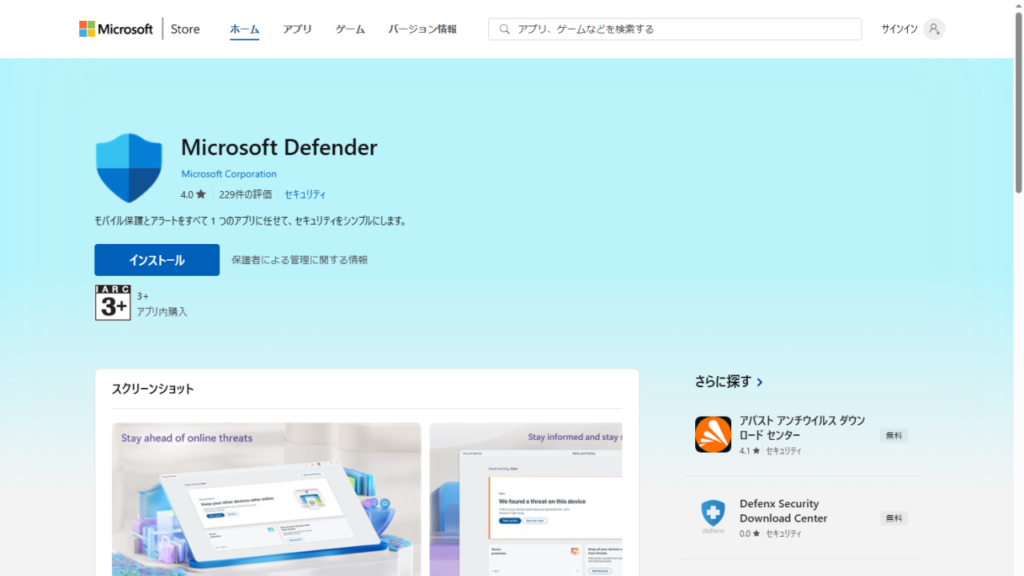The width and height of the screenshot is (1024, 576).
Task: Open the Store home link
Action: (x=185, y=29)
